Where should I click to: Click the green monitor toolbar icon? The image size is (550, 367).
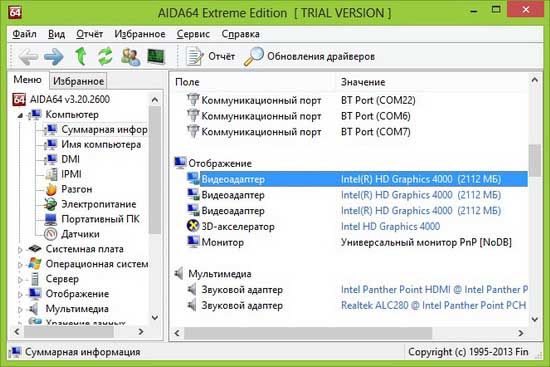[156, 56]
